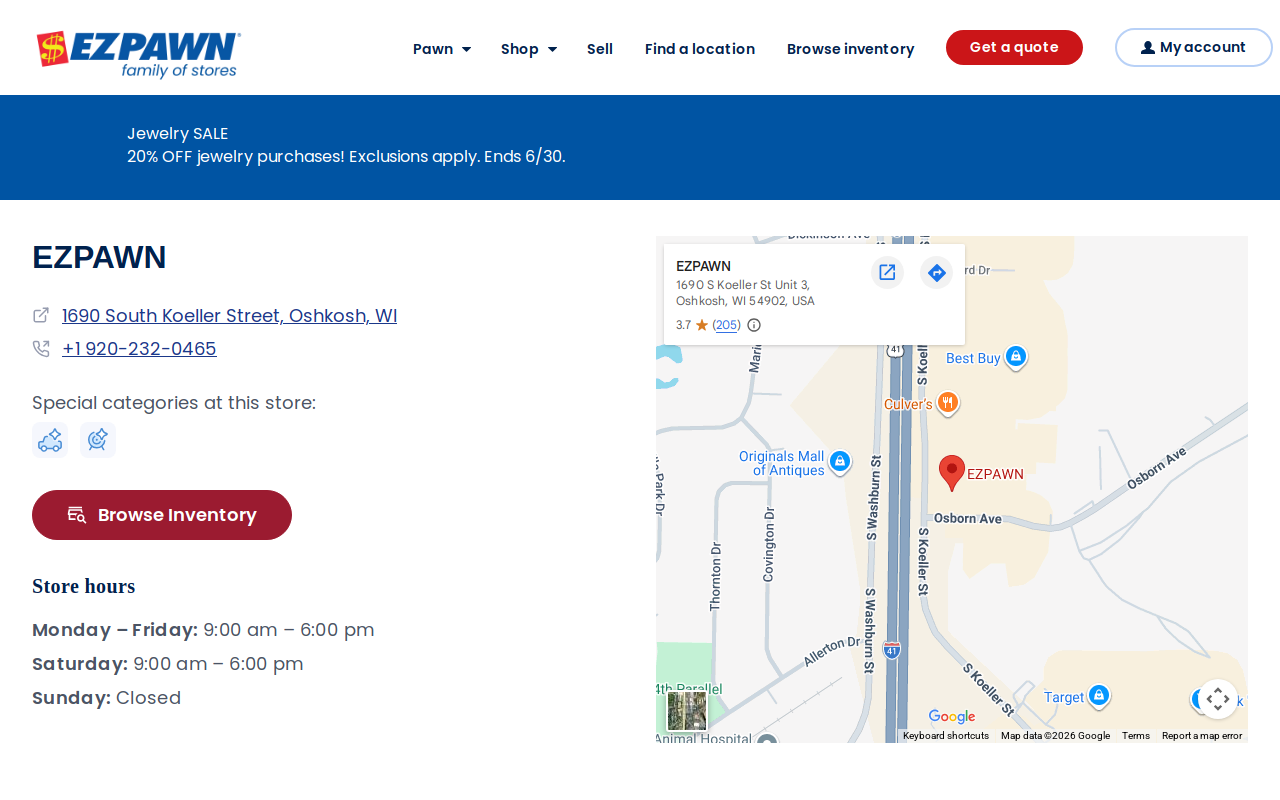Open the map camera controls button
This screenshot has width=1280, height=800.
pos(1218,699)
